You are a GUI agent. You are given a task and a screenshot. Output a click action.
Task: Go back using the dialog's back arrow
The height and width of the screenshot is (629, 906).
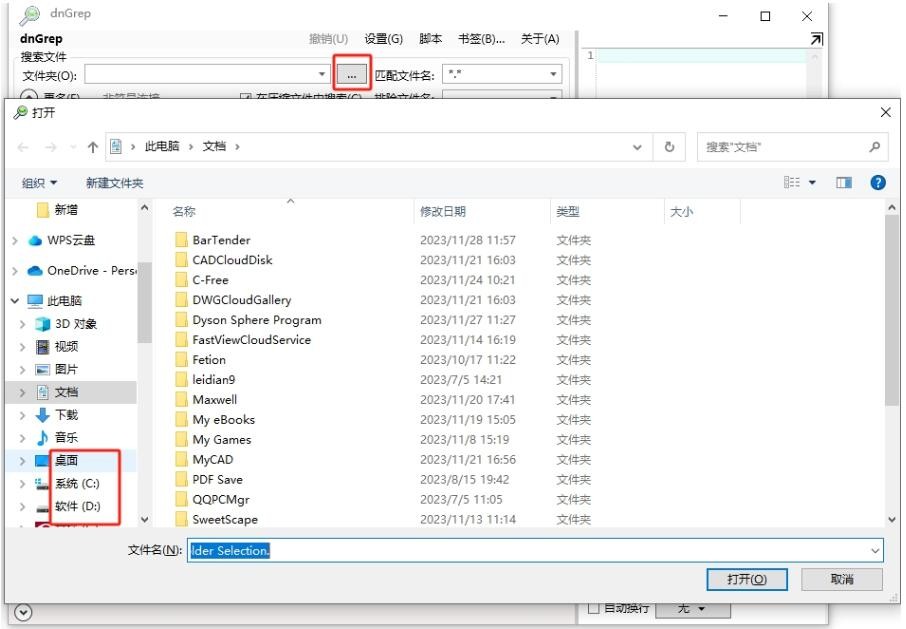coord(24,147)
